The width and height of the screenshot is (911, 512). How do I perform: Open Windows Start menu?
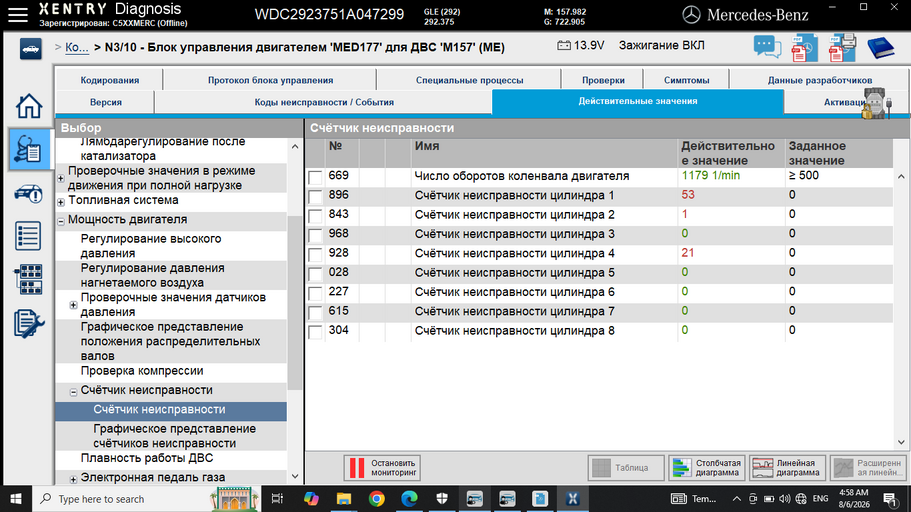pos(16,499)
